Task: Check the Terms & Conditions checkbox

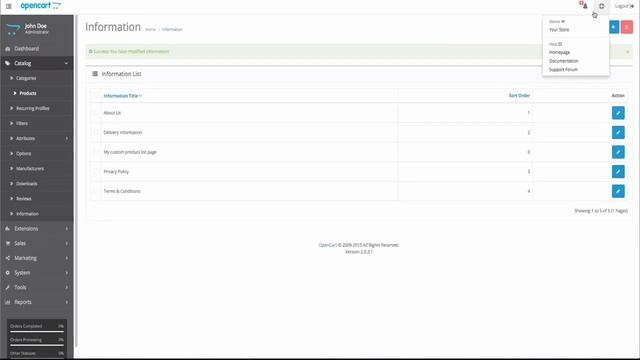Action: point(96,191)
